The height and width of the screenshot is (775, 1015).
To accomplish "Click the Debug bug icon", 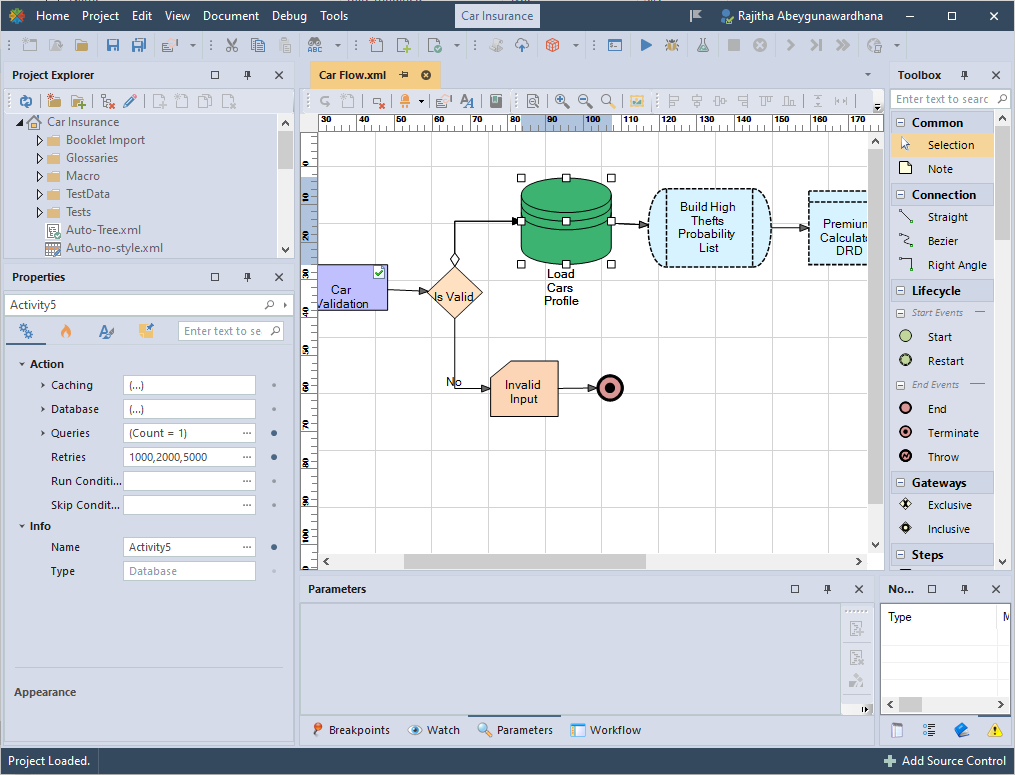I will pos(672,45).
